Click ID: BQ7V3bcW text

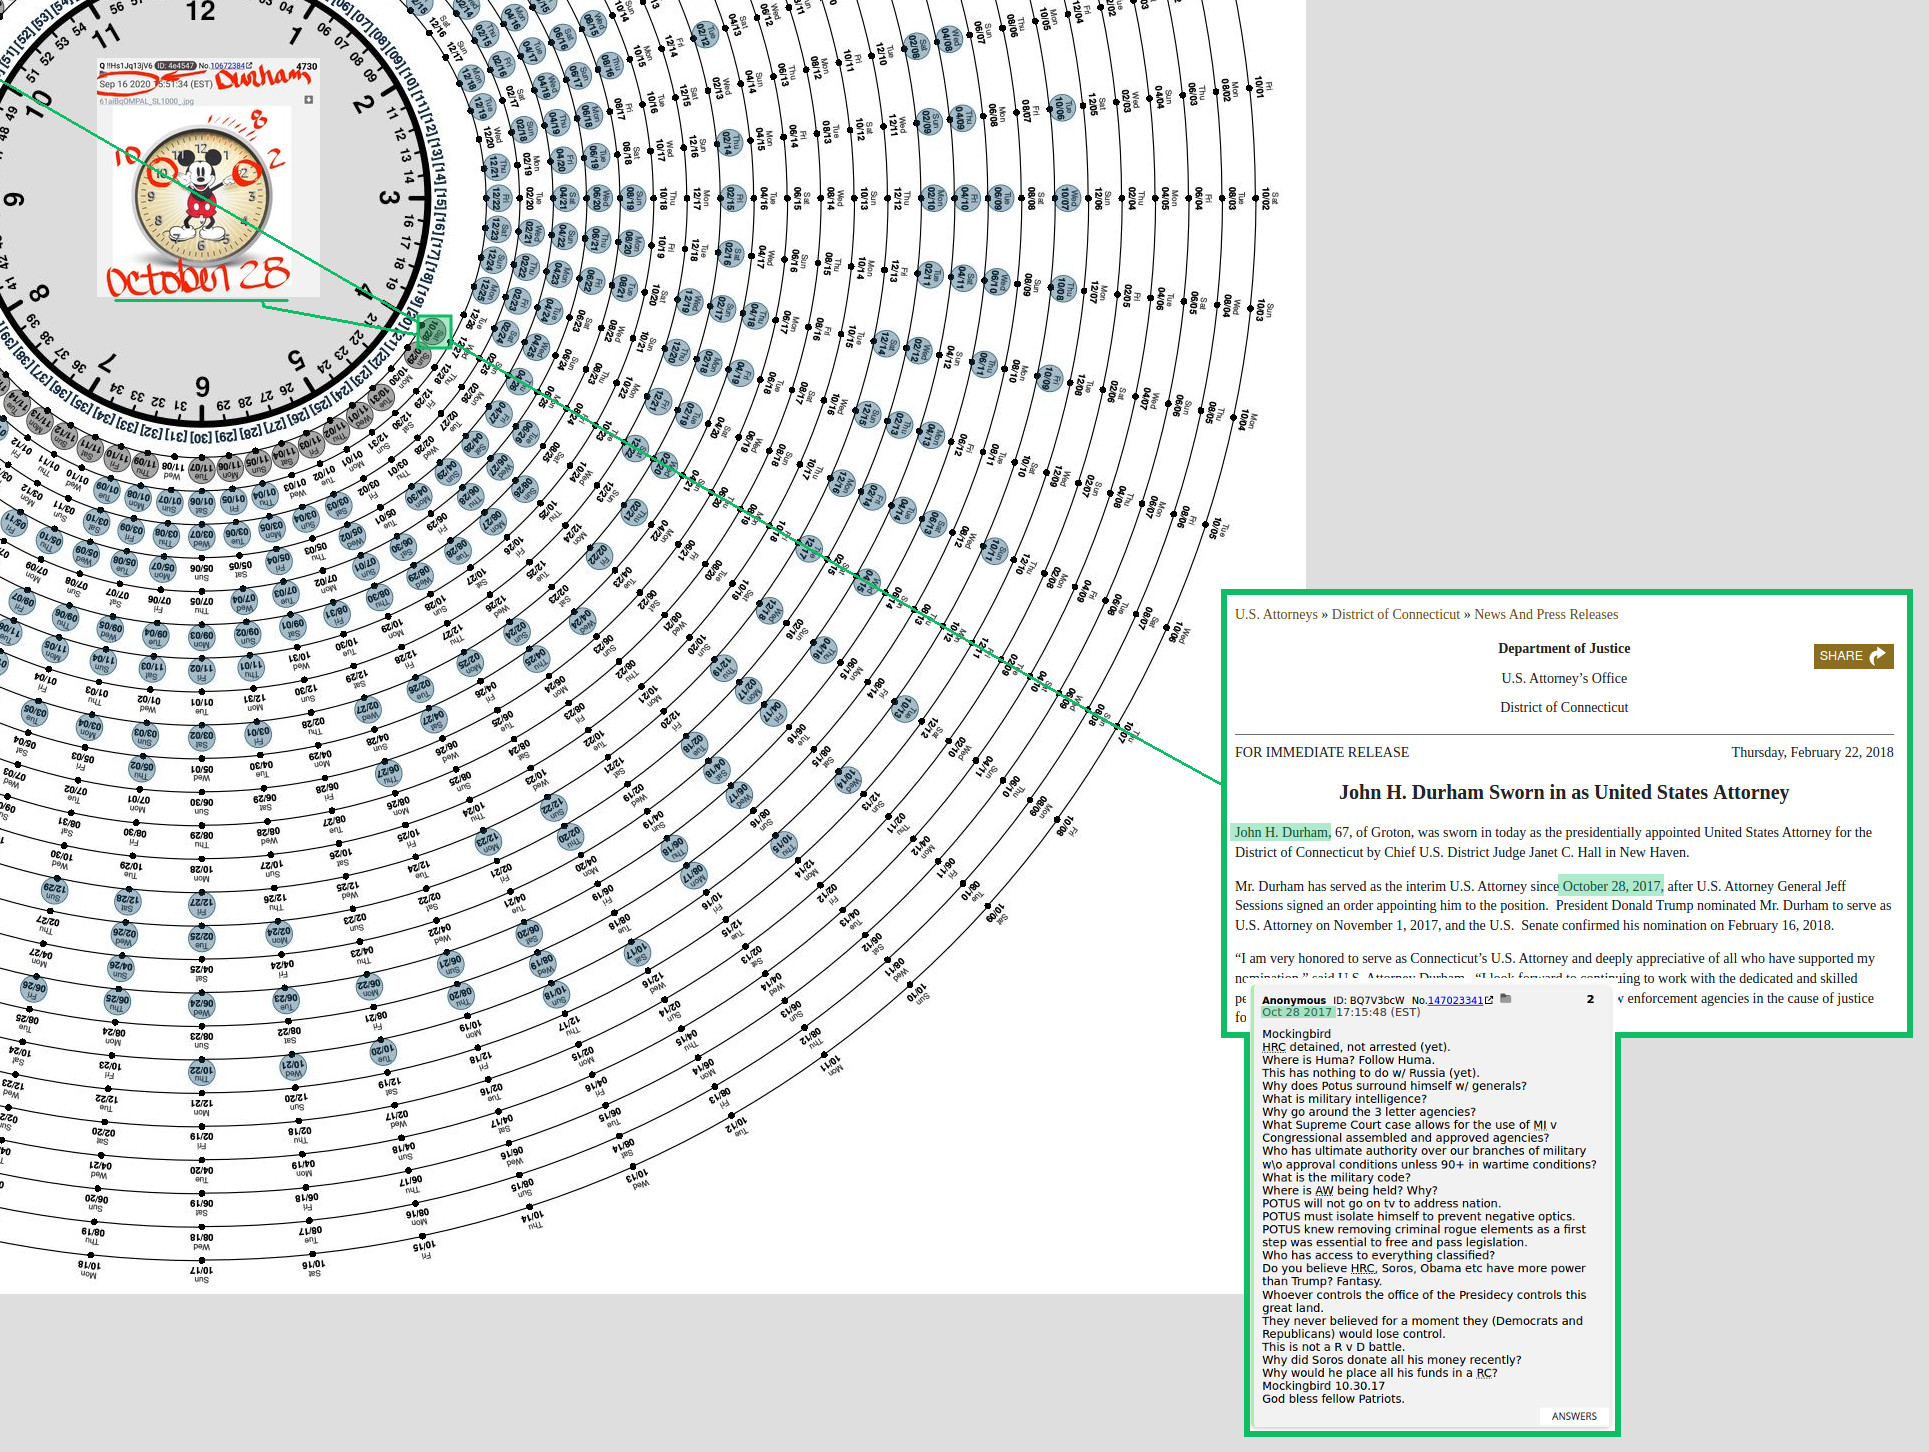[1369, 1000]
